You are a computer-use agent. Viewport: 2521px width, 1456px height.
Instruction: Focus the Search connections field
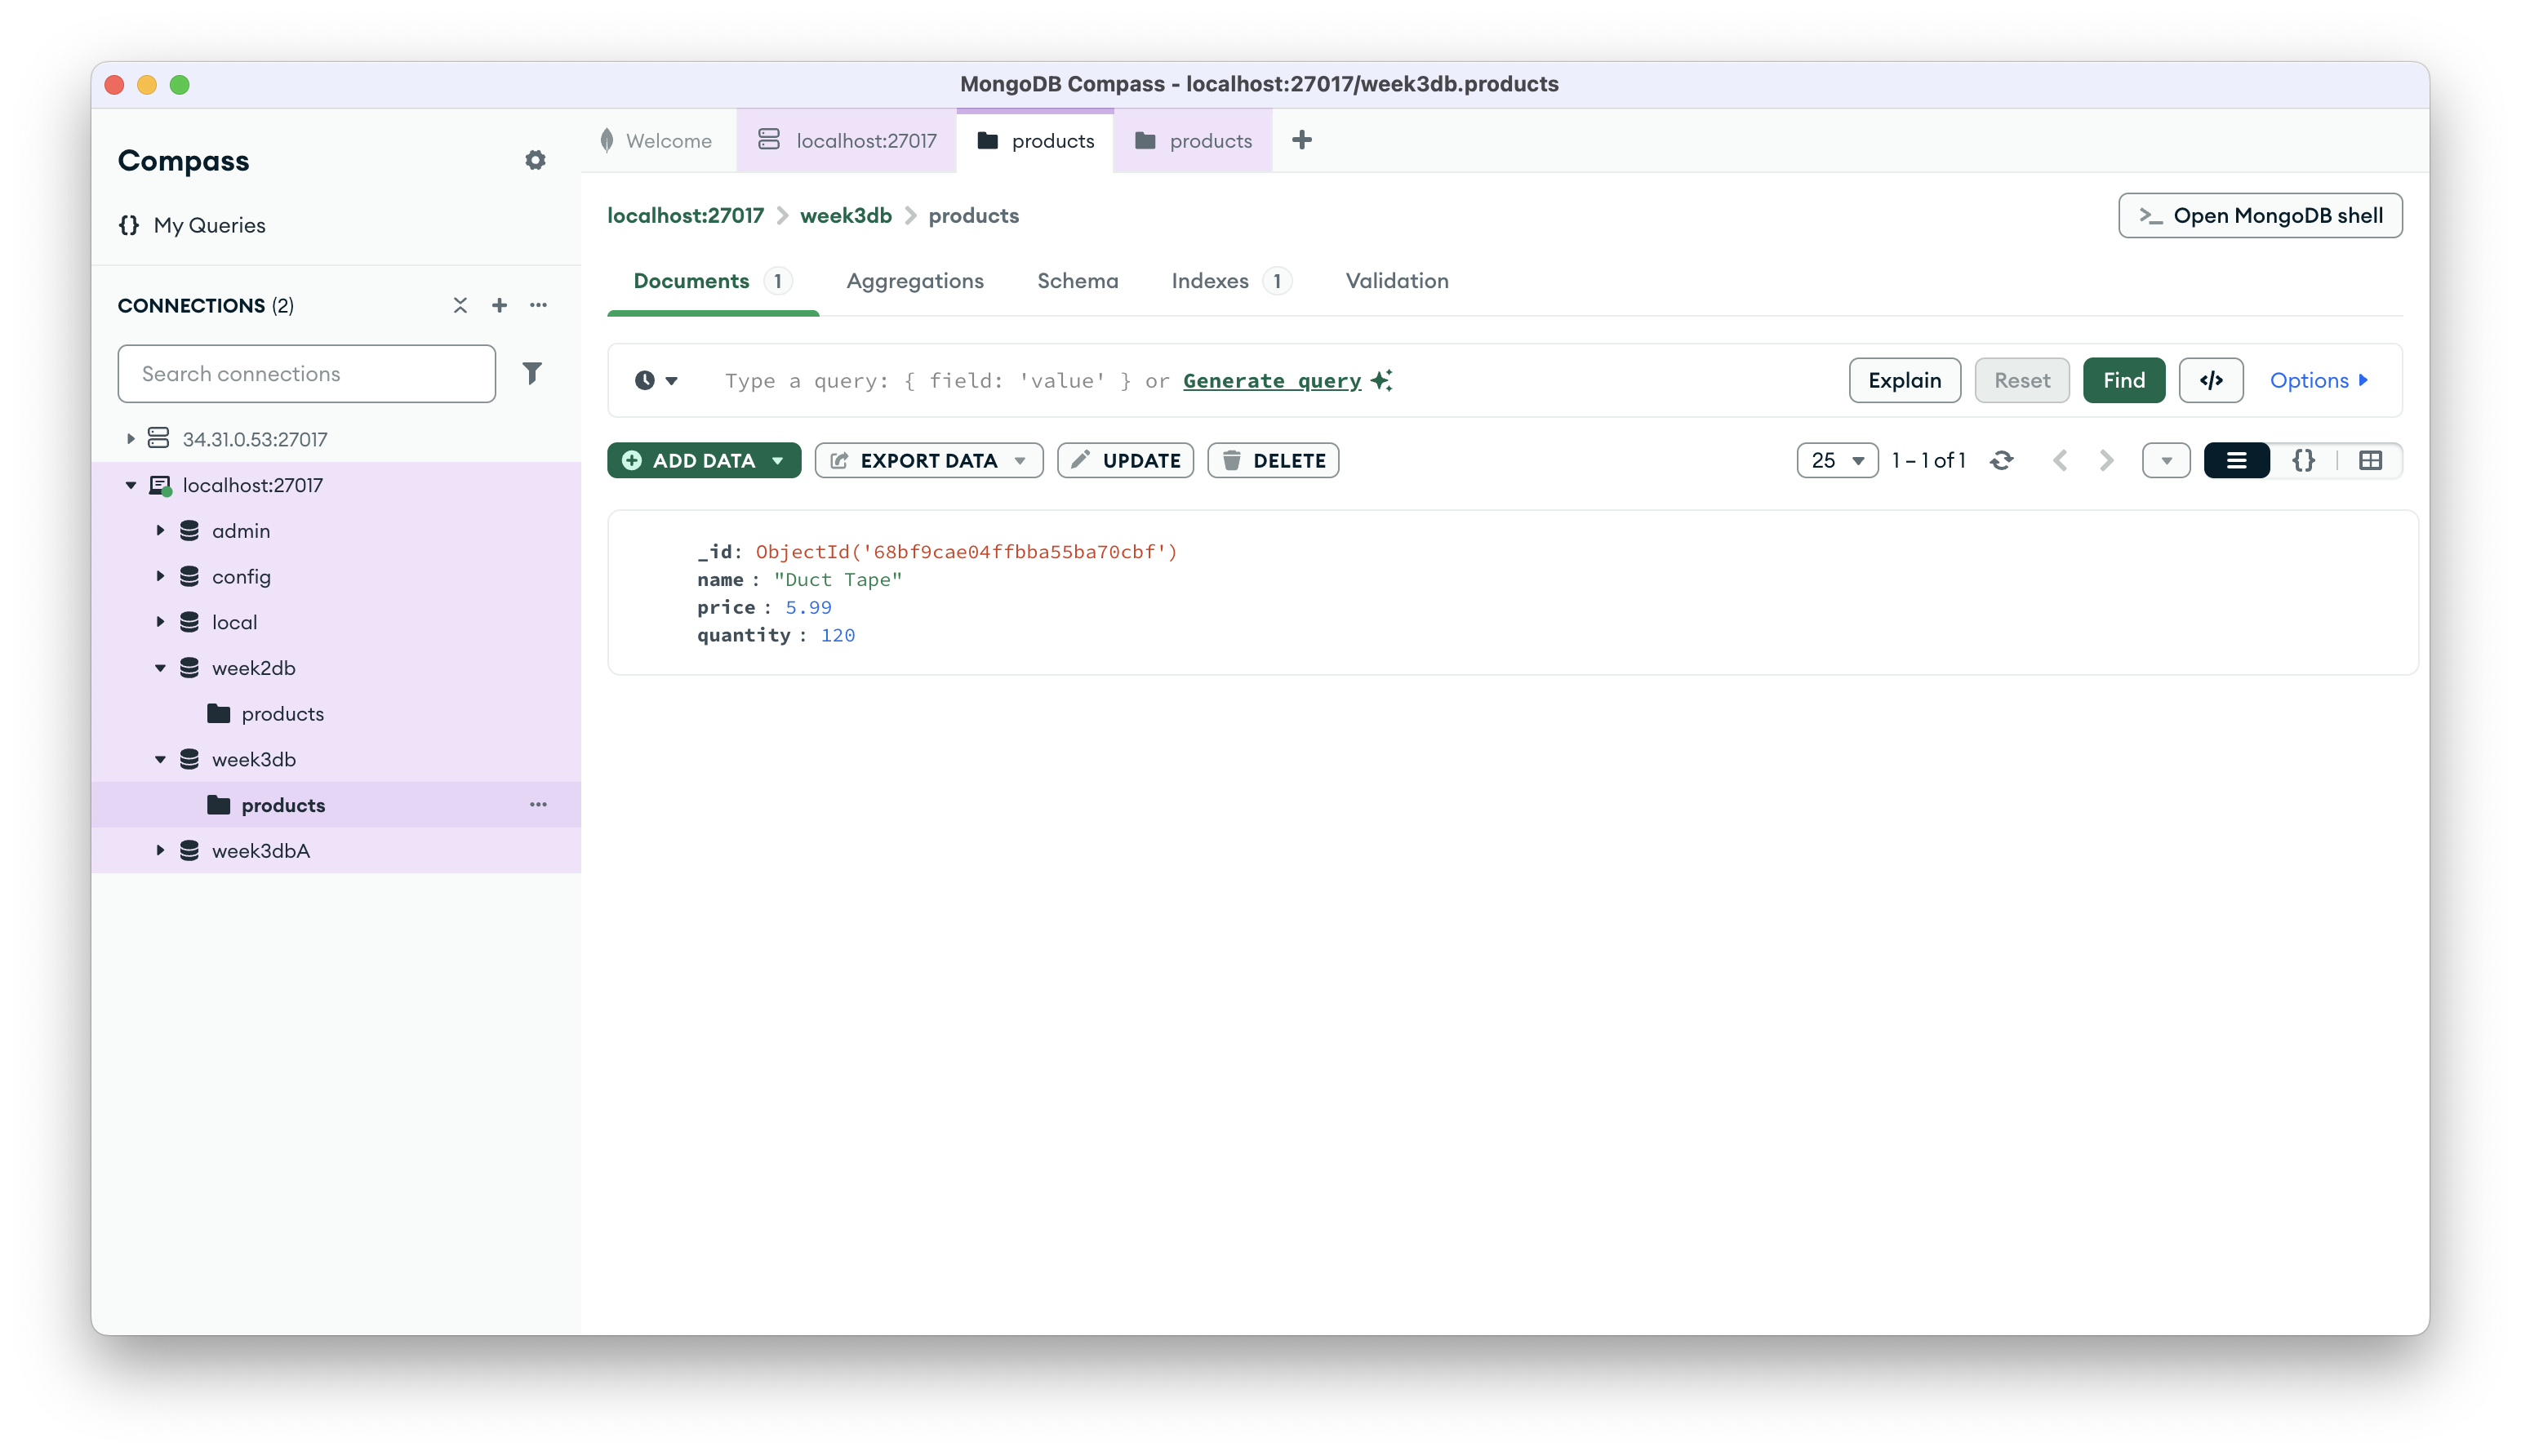(x=306, y=373)
